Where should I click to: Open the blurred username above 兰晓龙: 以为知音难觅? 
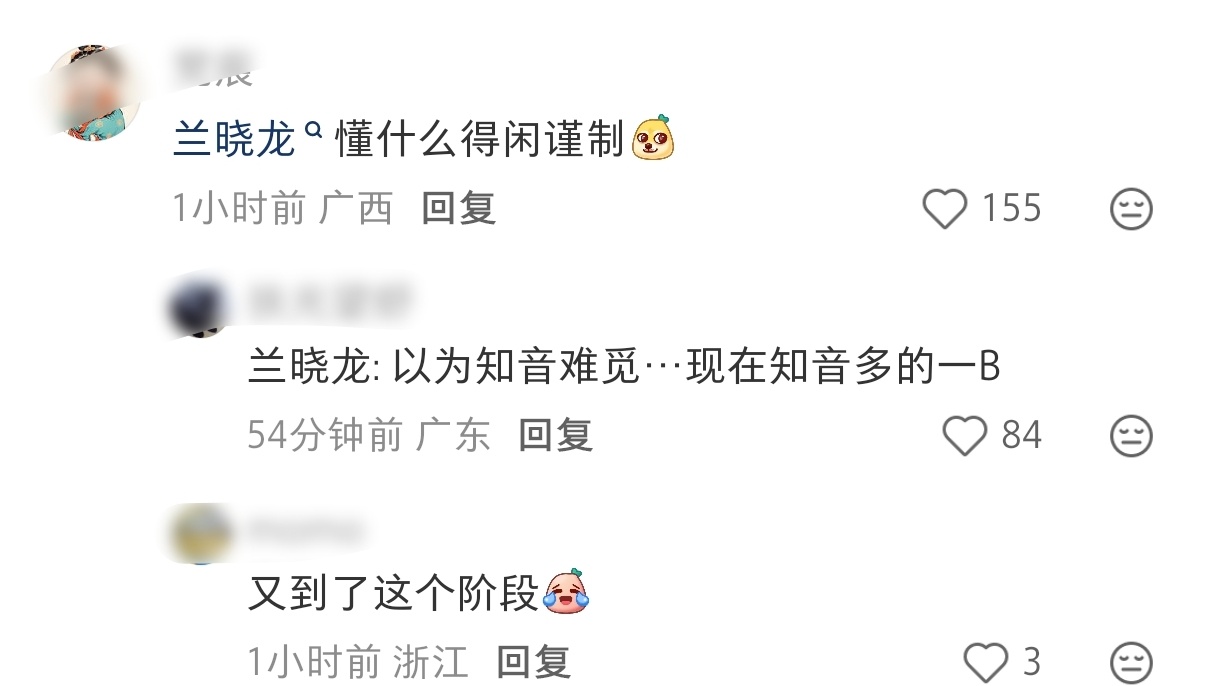point(330,298)
